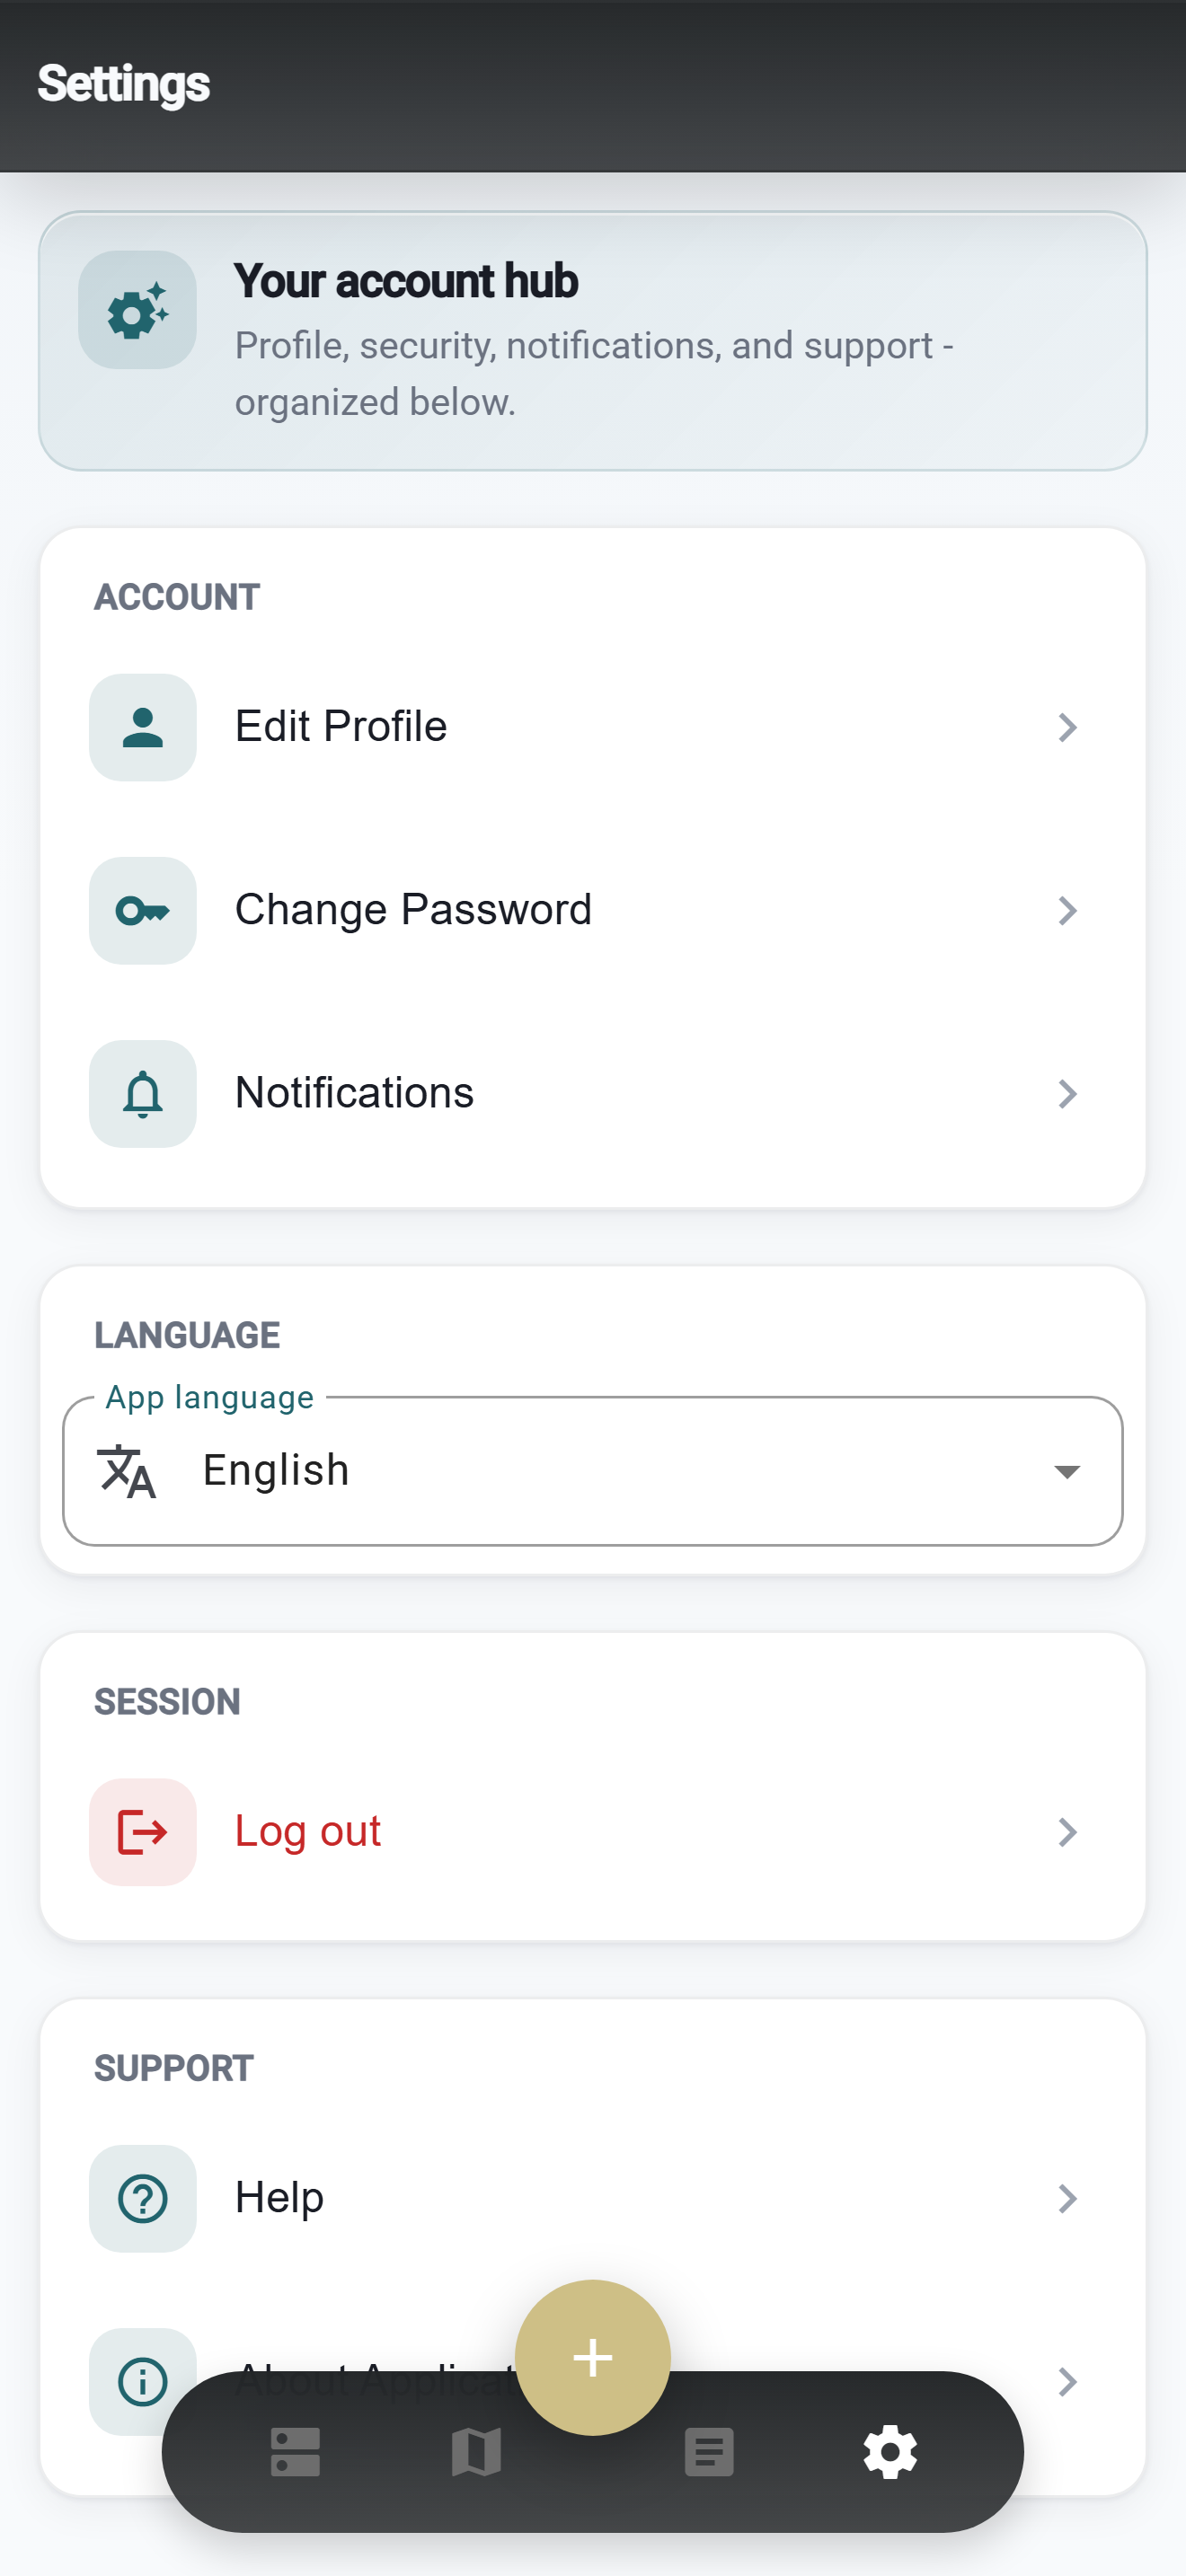Click the chevron on Notifications row

pos(1067,1093)
